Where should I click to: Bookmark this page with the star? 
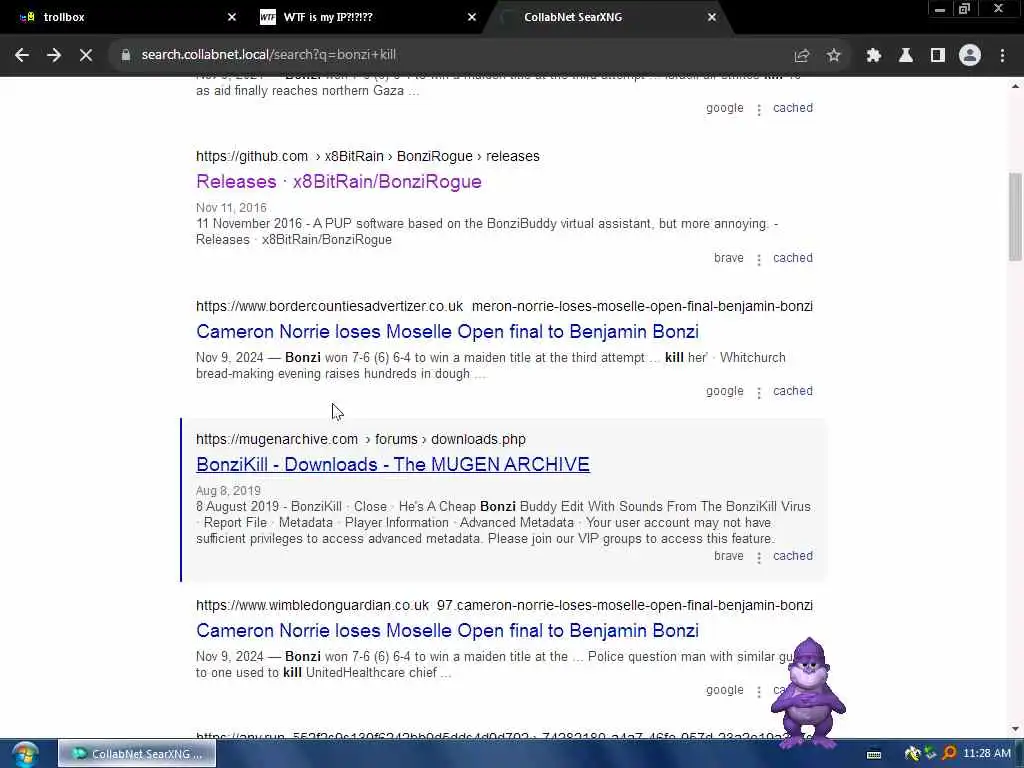tap(833, 56)
